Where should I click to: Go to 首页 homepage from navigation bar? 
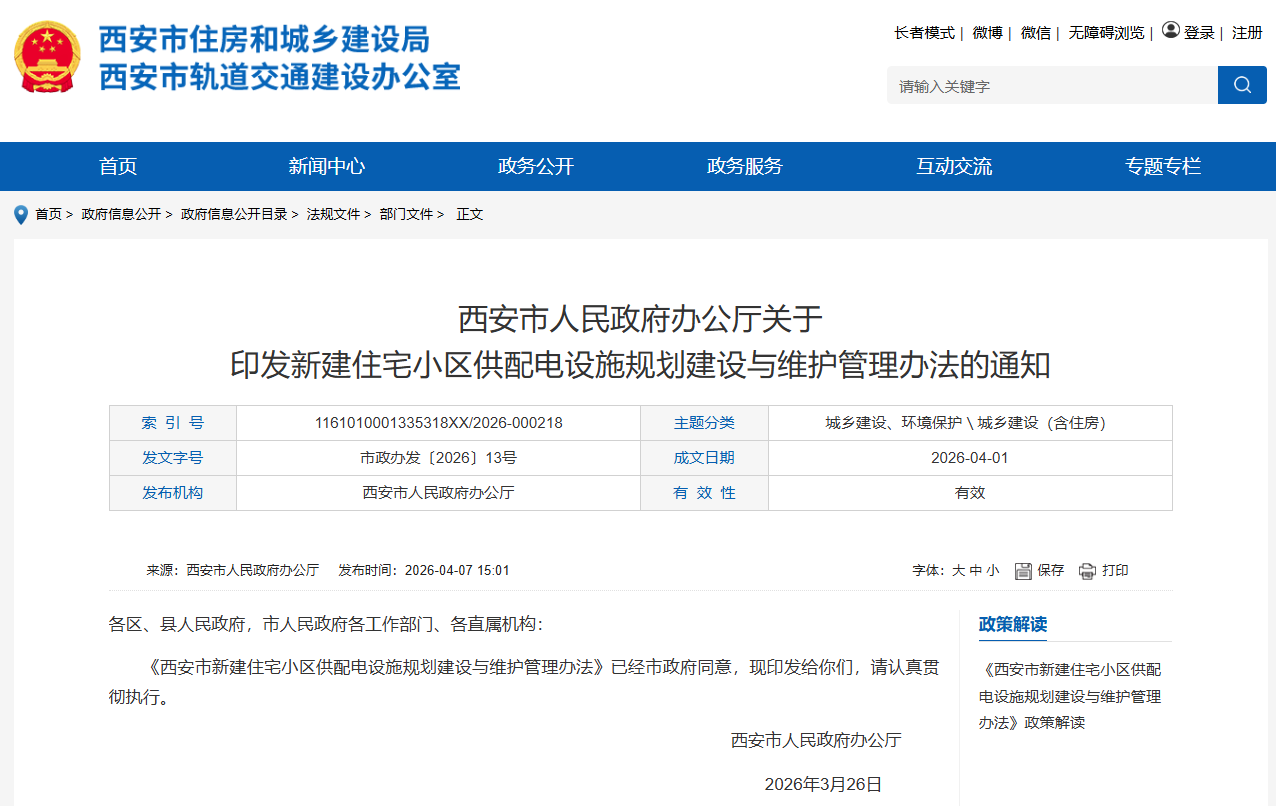coord(118,166)
